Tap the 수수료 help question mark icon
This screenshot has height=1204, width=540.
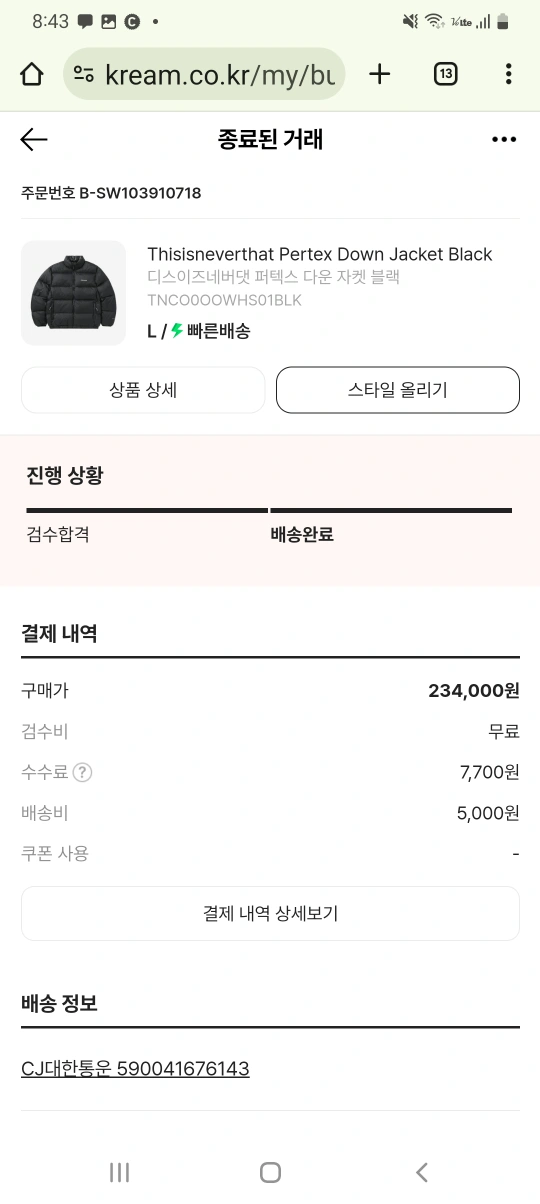click(83, 772)
